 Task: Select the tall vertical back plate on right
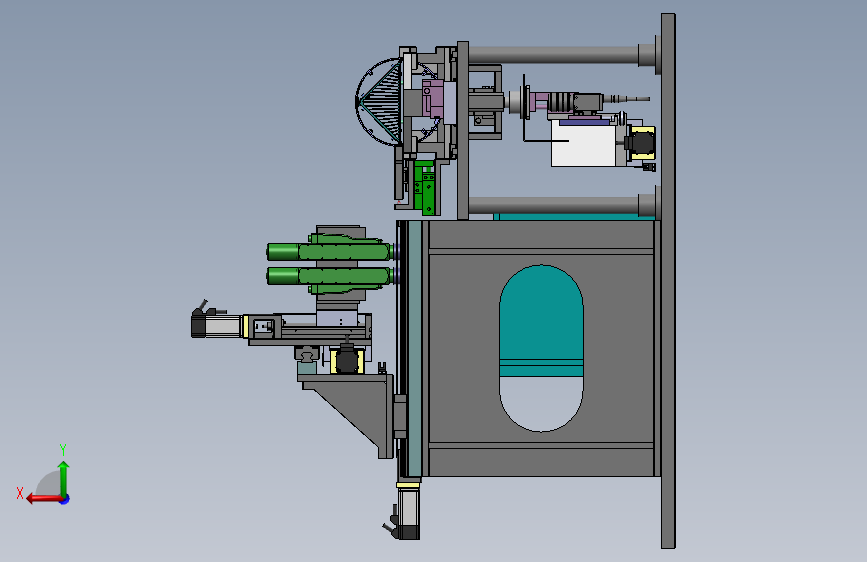pos(668,281)
